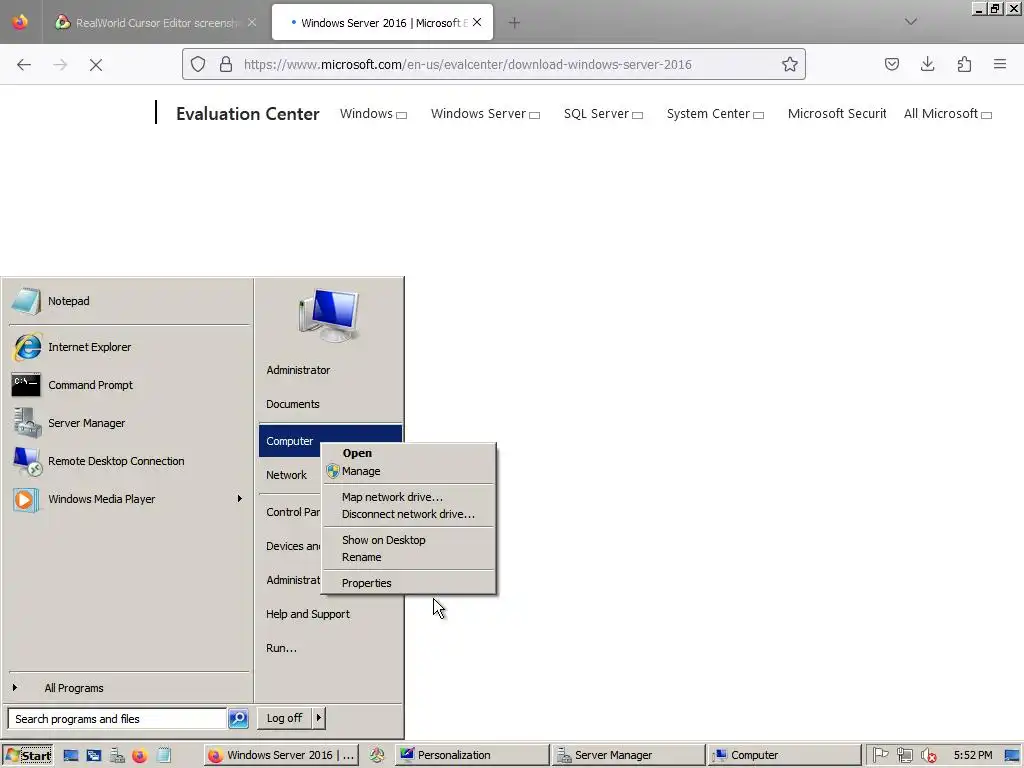Open the Firefox downloads panel
Image resolution: width=1024 pixels, height=768 pixels.
pyautogui.click(x=927, y=64)
